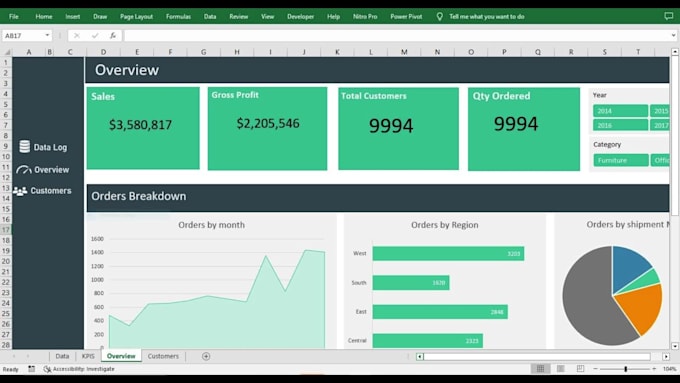
Task: Filter Year slicer to 2015
Action: click(660, 111)
